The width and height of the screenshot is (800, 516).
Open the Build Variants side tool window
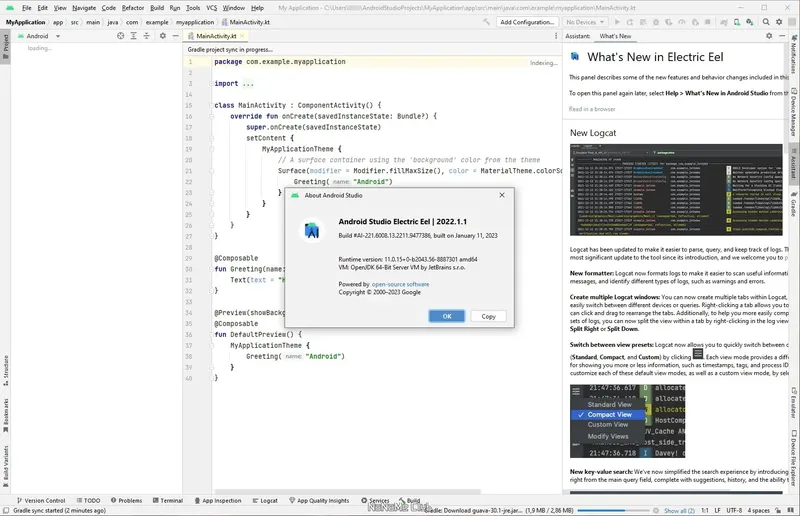(x=6, y=465)
